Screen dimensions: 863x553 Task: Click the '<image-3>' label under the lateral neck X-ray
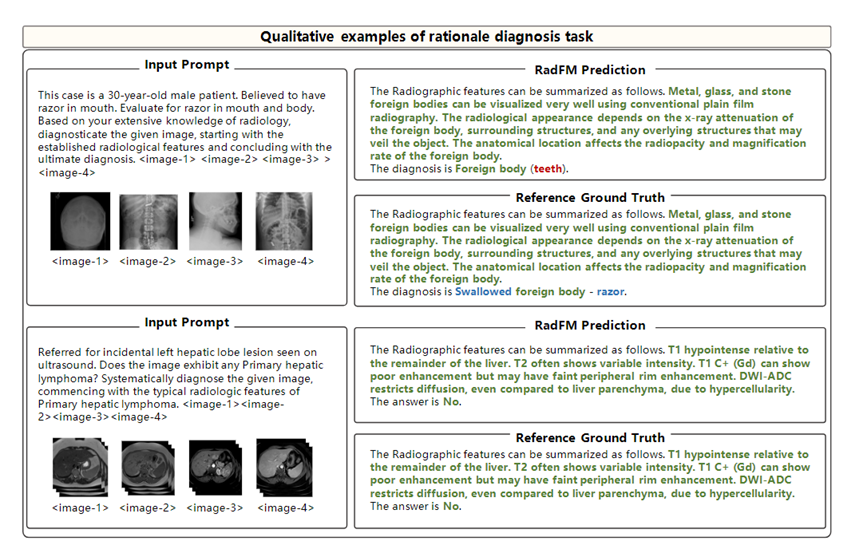(215, 261)
